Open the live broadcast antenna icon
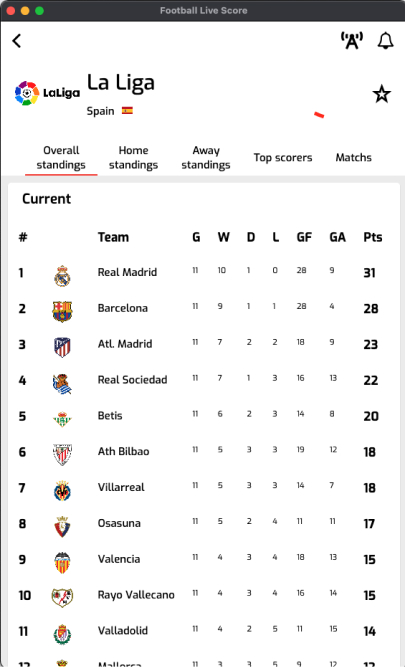405x667 pixels. point(351,40)
